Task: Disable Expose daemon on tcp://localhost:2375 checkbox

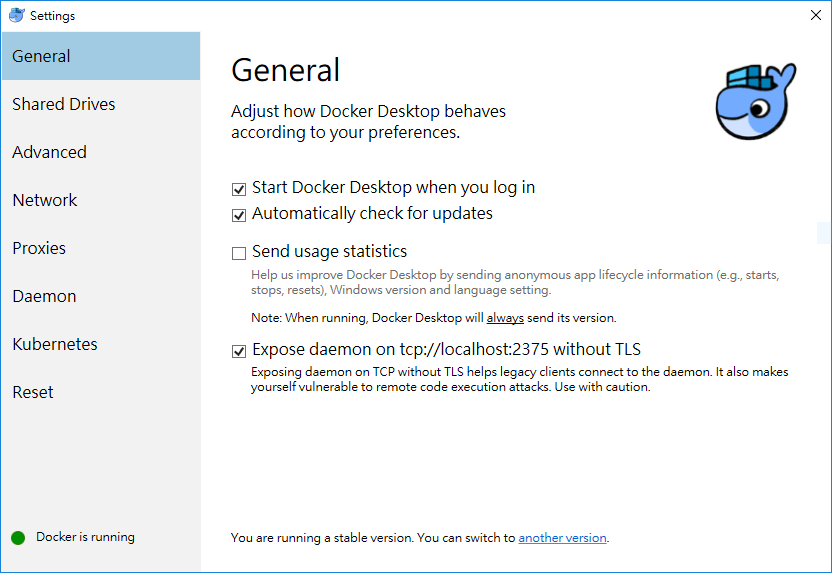Action: point(239,351)
